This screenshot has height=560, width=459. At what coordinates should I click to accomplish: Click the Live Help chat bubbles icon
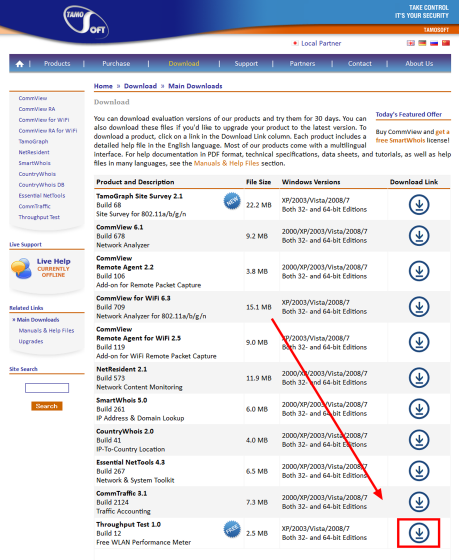[x=21, y=269]
